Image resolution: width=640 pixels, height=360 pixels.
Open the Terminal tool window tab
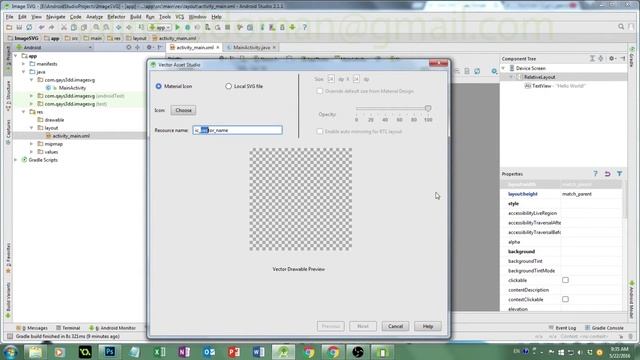click(68, 328)
